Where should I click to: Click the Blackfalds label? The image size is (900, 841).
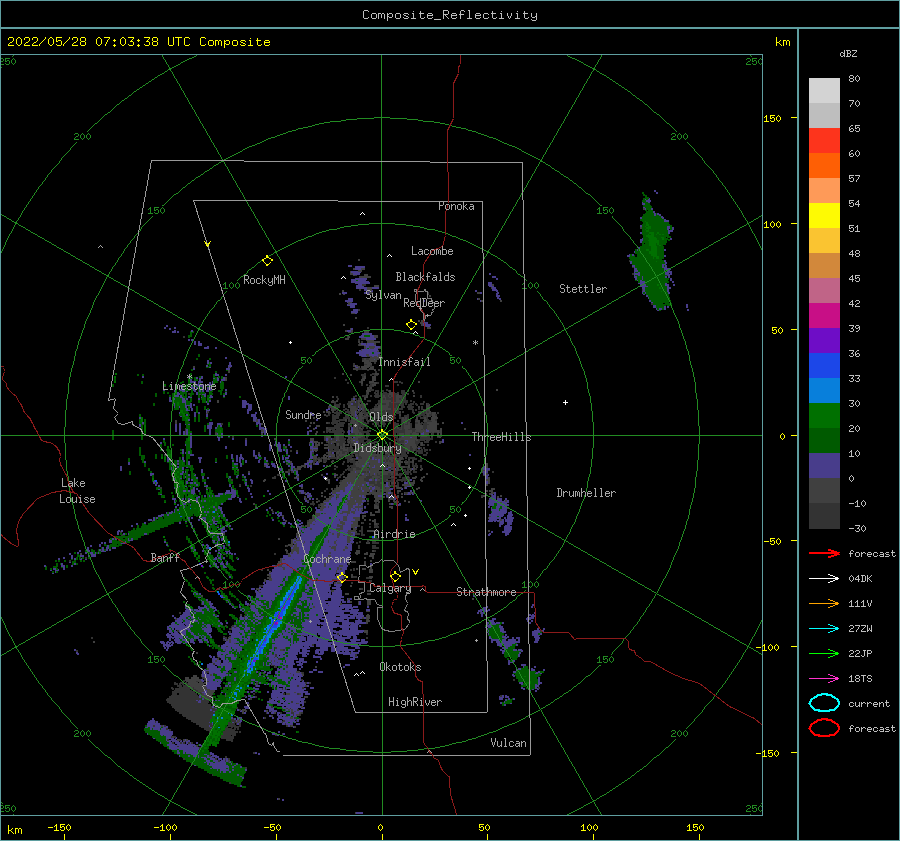tap(425, 277)
